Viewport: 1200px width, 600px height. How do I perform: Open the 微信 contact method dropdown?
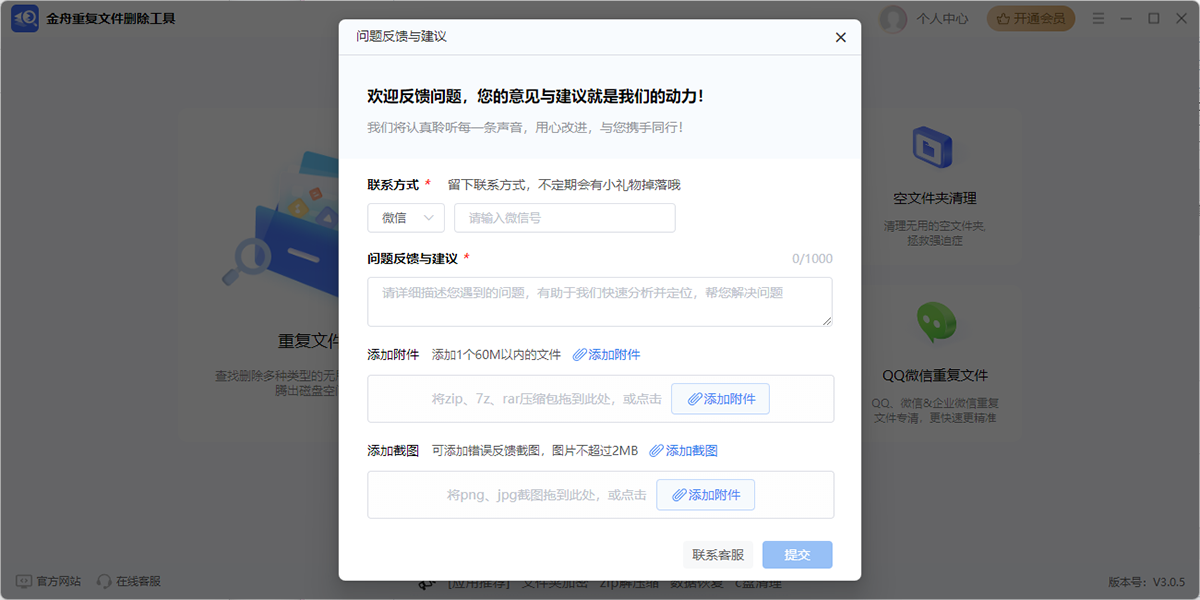[x=406, y=217]
